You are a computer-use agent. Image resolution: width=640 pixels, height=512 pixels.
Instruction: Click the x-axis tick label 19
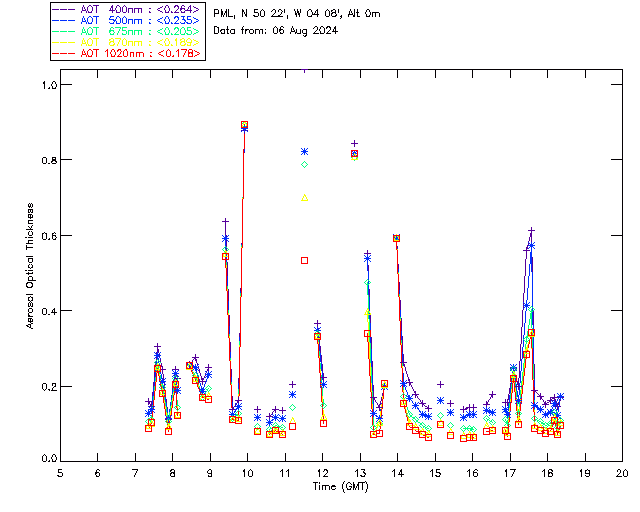click(585, 473)
